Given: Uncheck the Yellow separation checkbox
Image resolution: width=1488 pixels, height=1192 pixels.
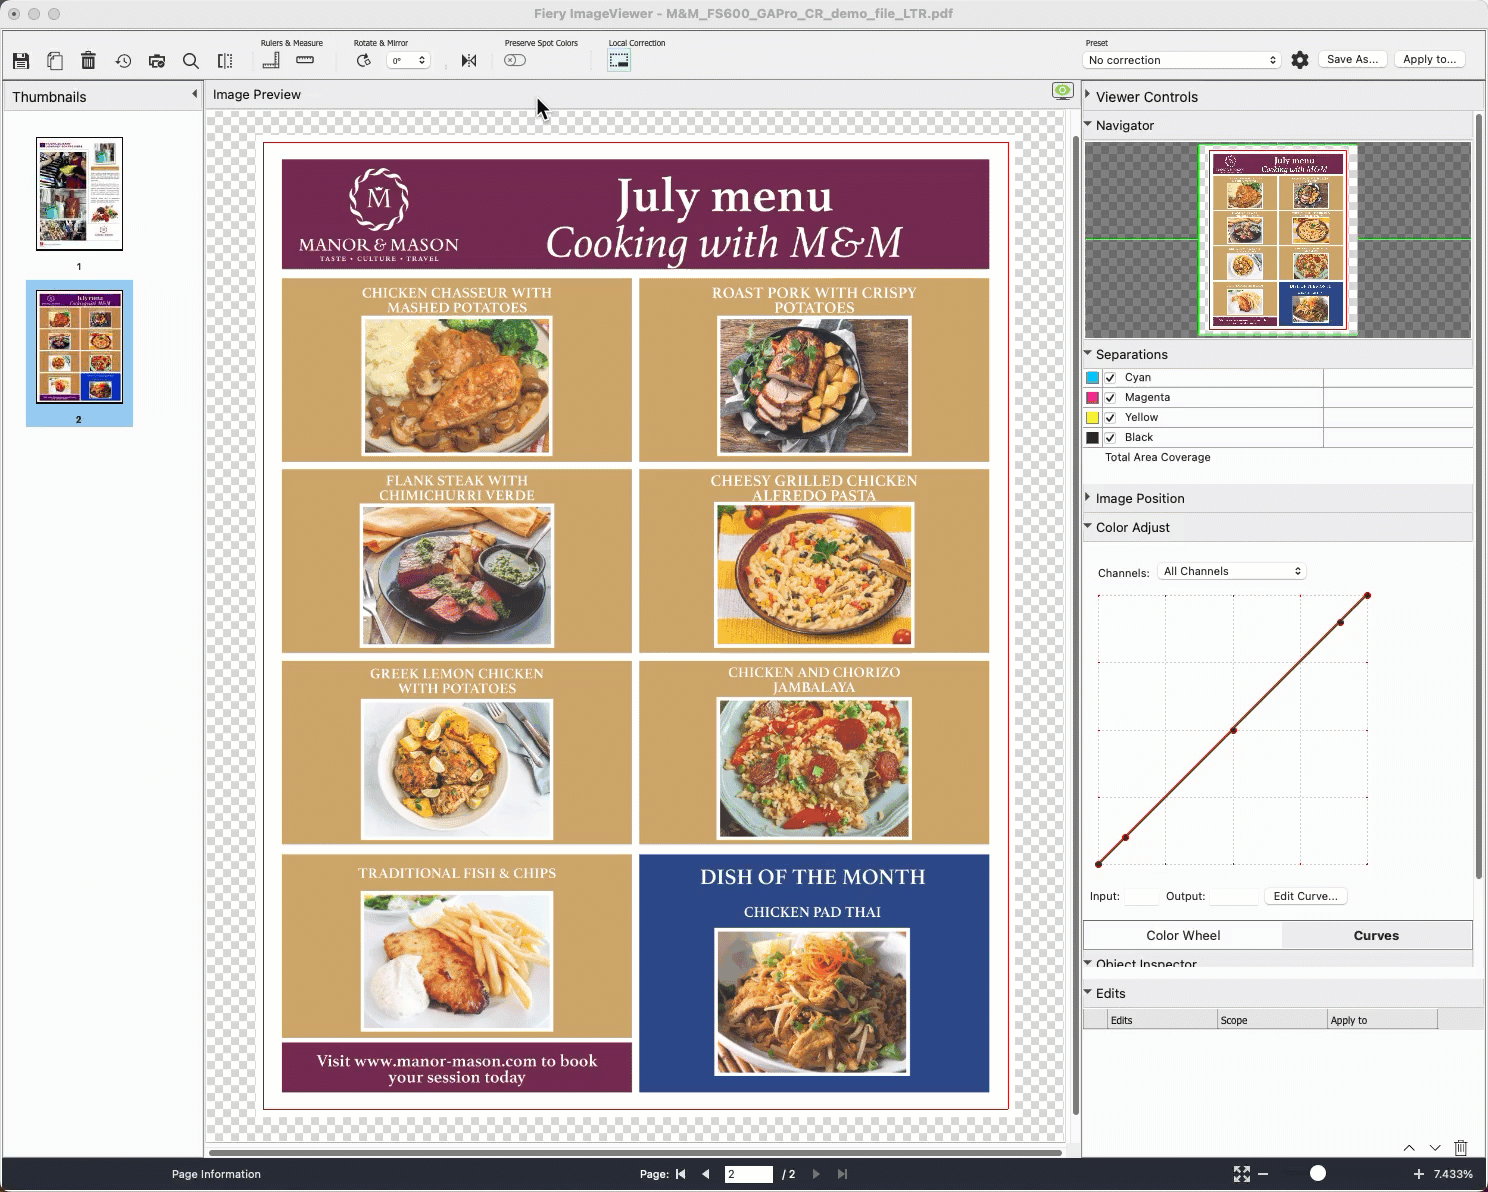Looking at the screenshot, I should coord(1110,418).
